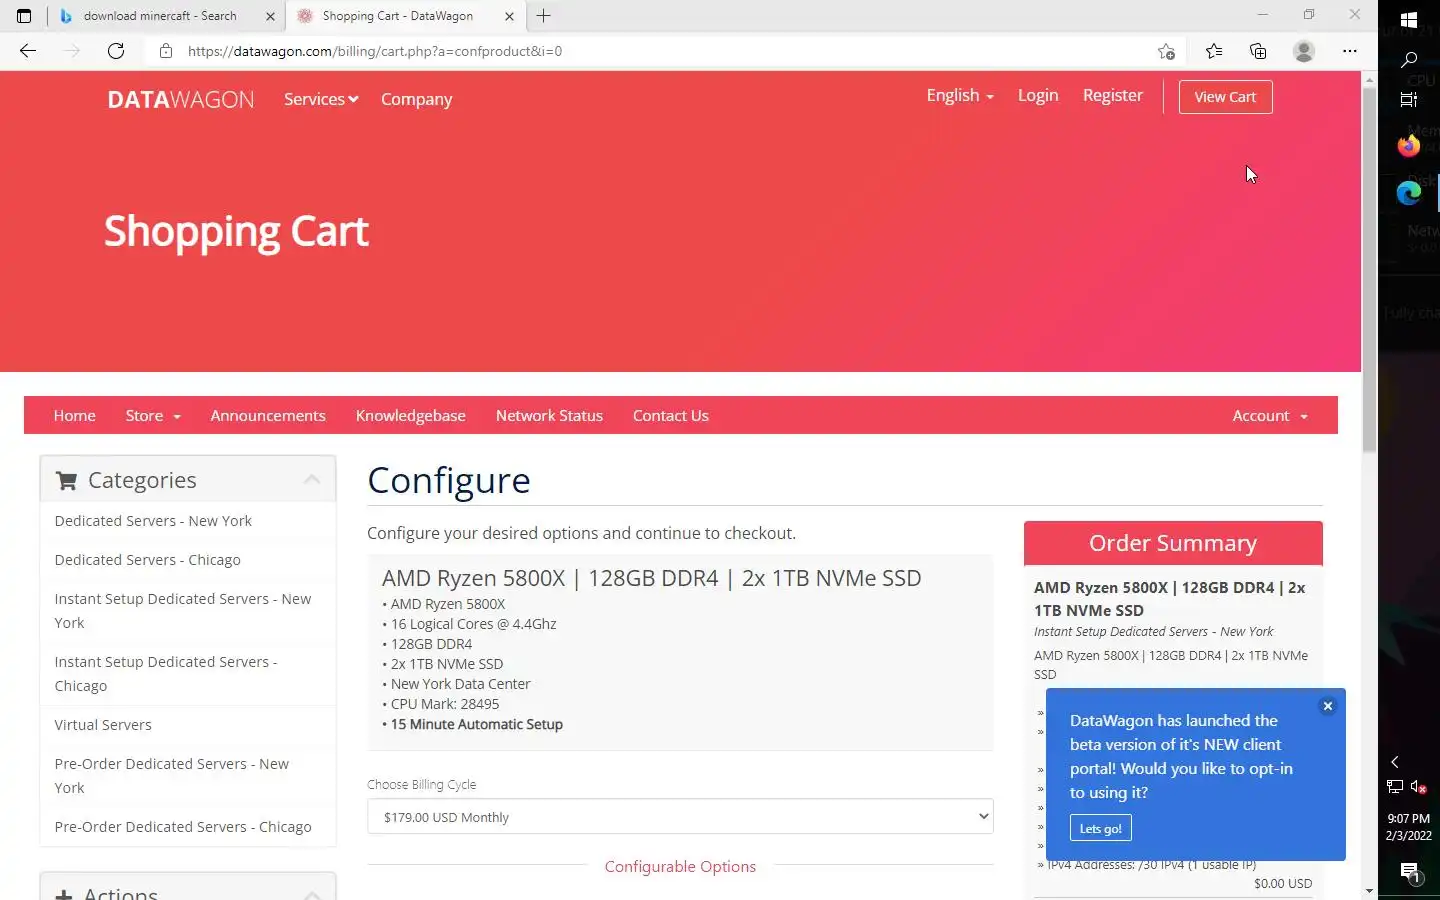1440x900 pixels.
Task: Click the 'Configurable Options' heading text
Action: 680,867
